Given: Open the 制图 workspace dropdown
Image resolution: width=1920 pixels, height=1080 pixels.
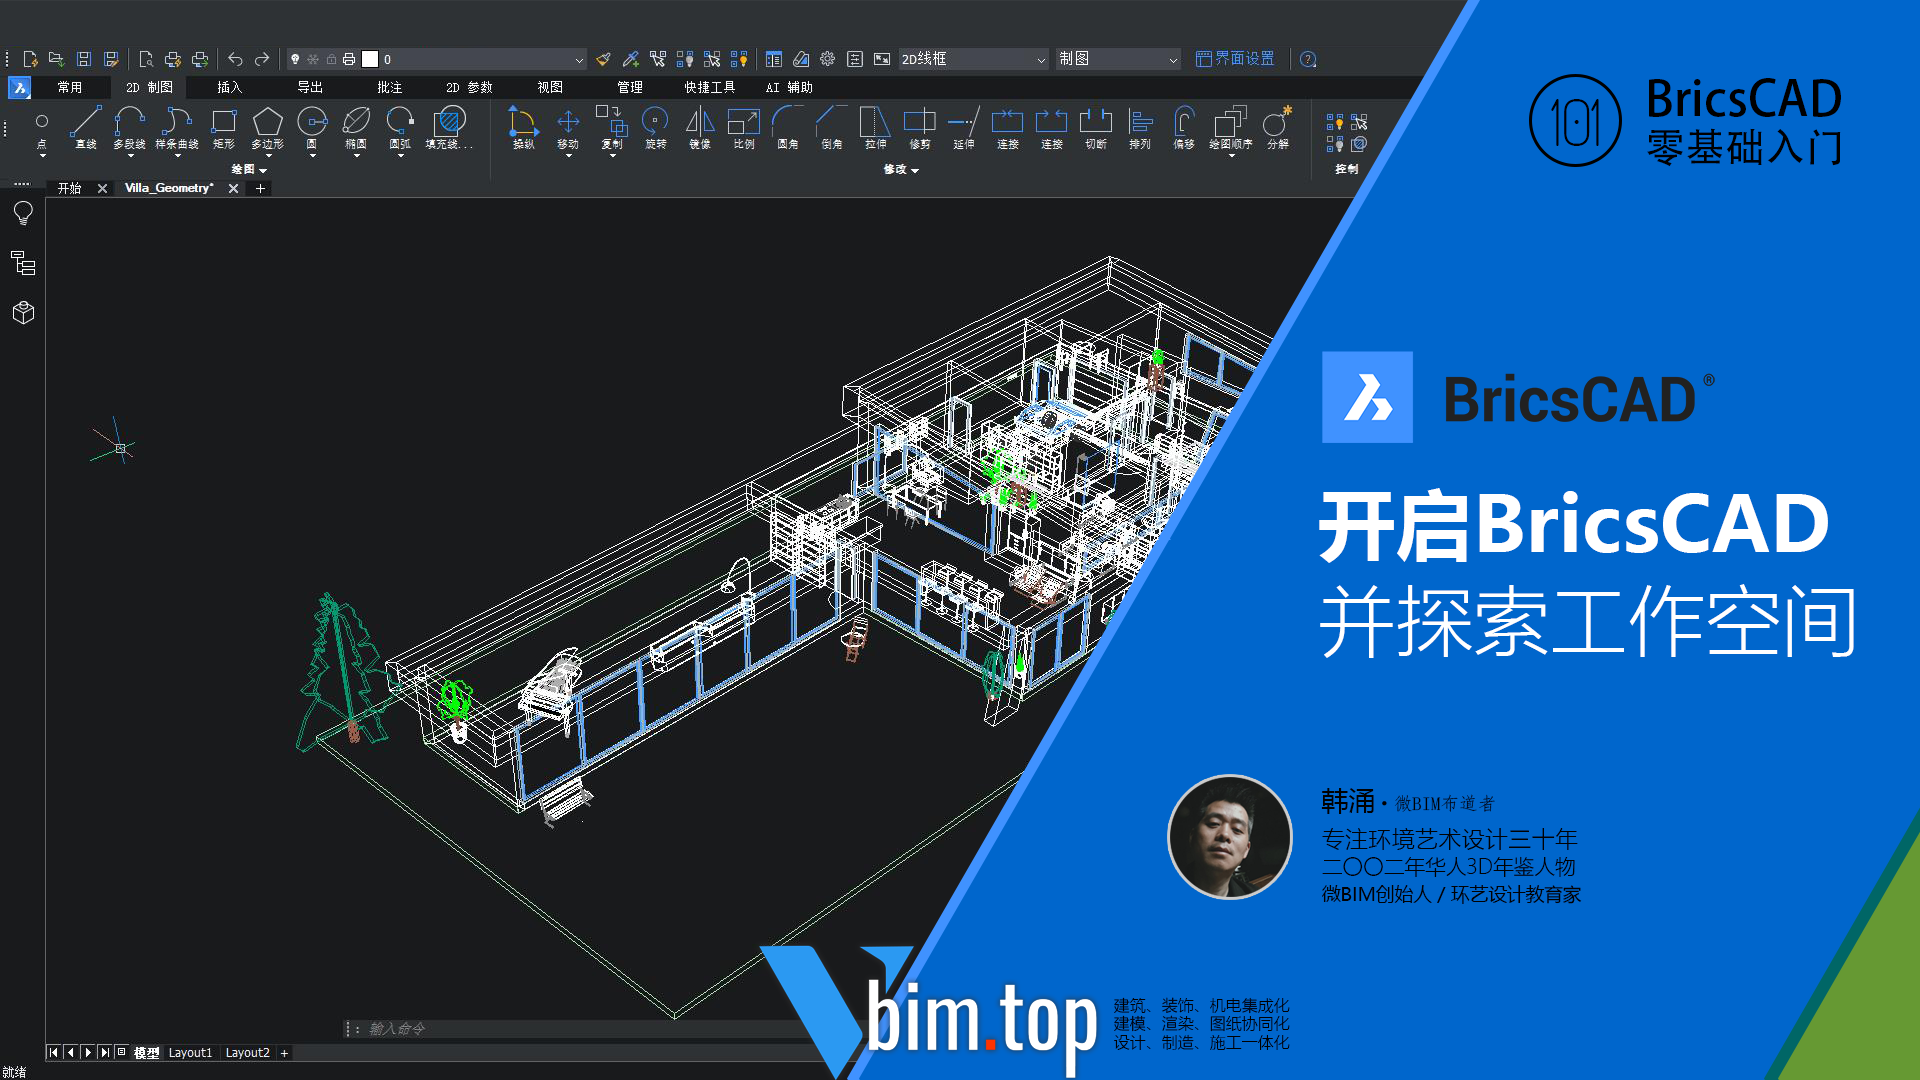Looking at the screenshot, I should tap(1118, 59).
